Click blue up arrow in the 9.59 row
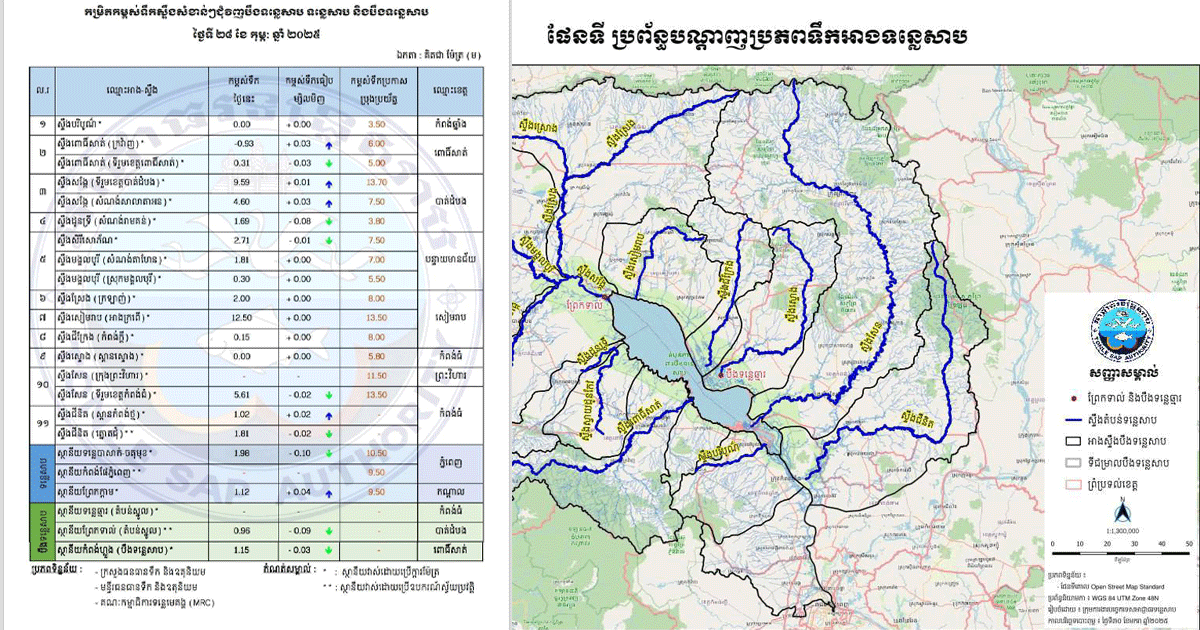Image resolution: width=1200 pixels, height=630 pixels. click(327, 183)
